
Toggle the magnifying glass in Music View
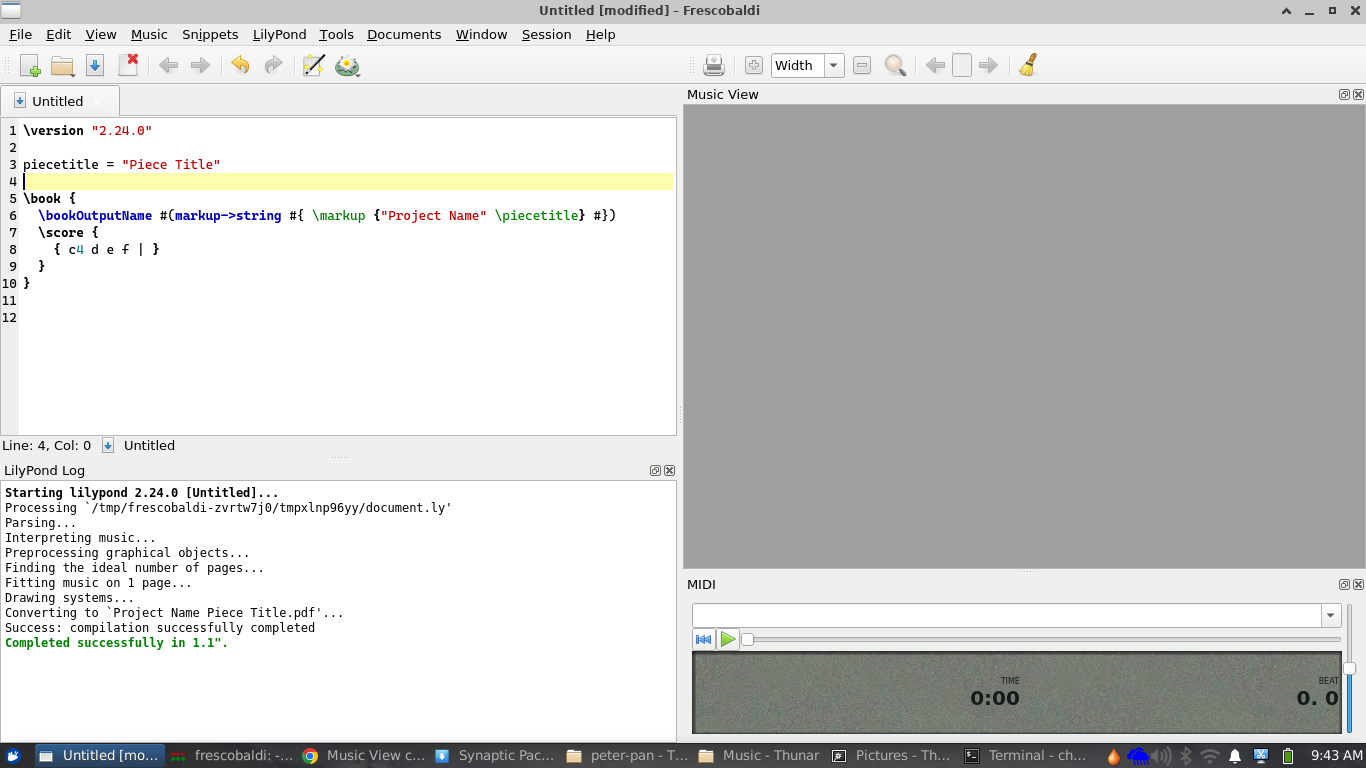(x=894, y=65)
